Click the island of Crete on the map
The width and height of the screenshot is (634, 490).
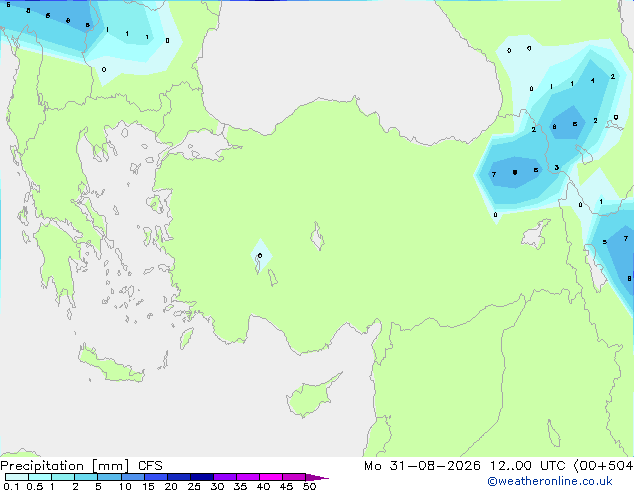110,365
